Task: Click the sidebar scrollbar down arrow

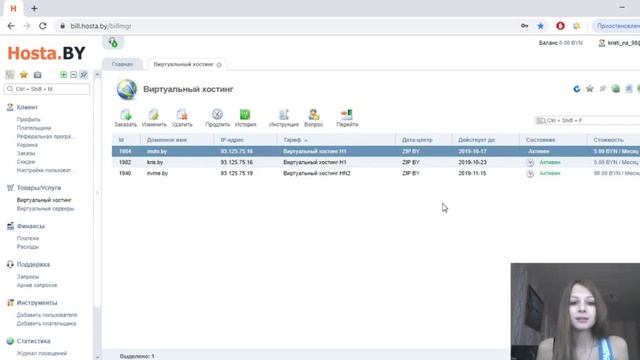Action: 97,357
